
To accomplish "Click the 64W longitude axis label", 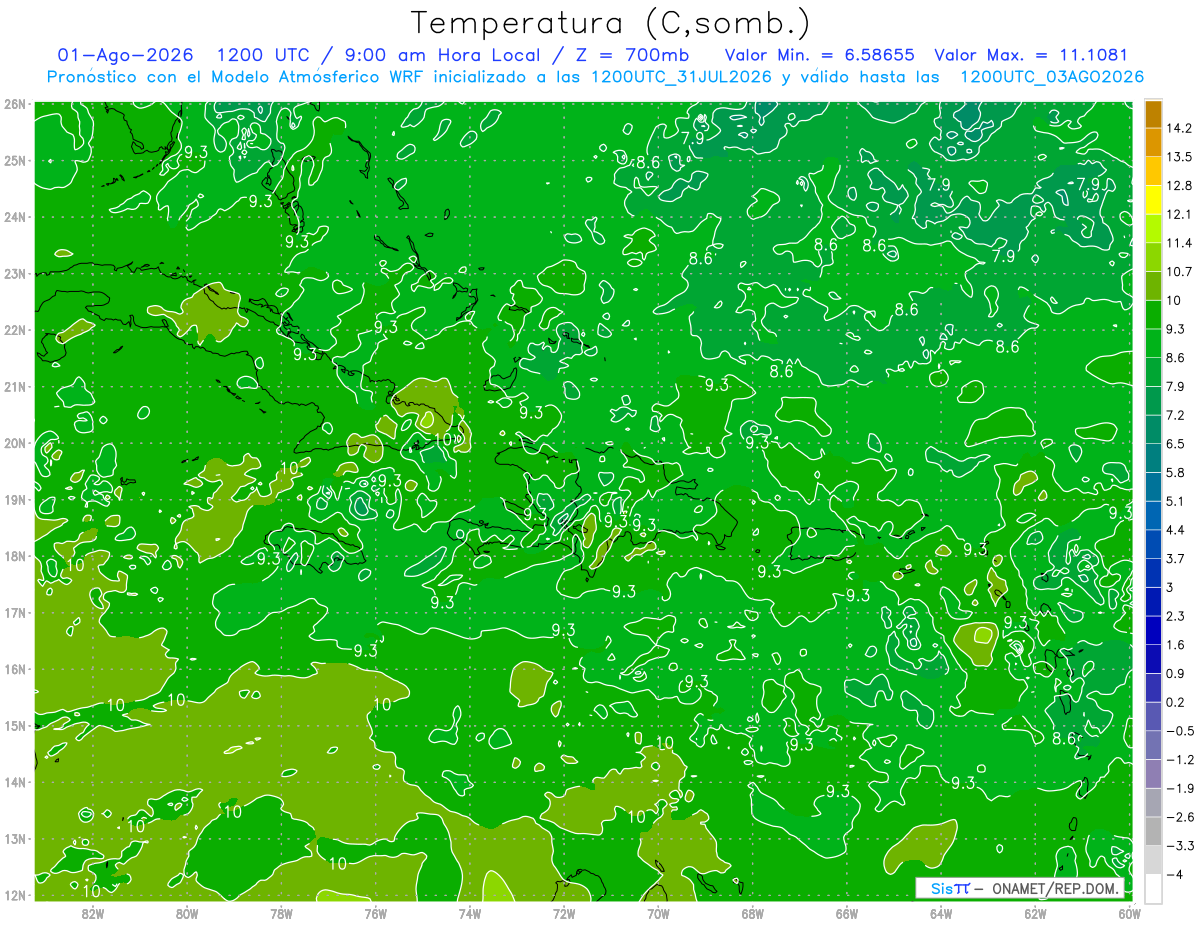I will click(941, 913).
